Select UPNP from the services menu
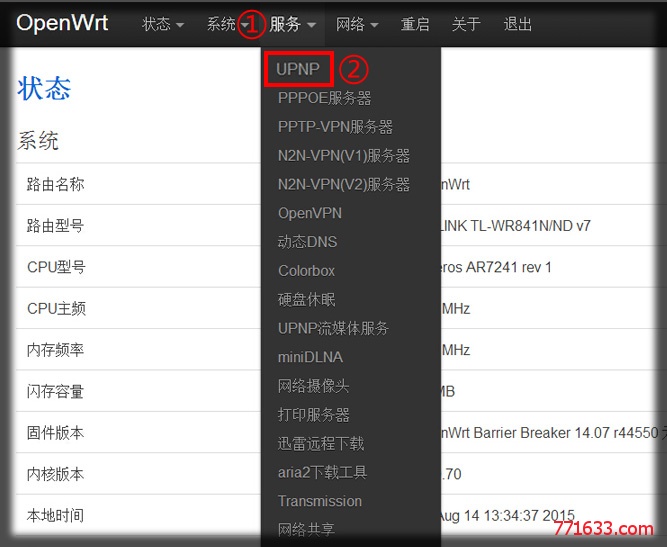This screenshot has height=547, width=667. 298,69
